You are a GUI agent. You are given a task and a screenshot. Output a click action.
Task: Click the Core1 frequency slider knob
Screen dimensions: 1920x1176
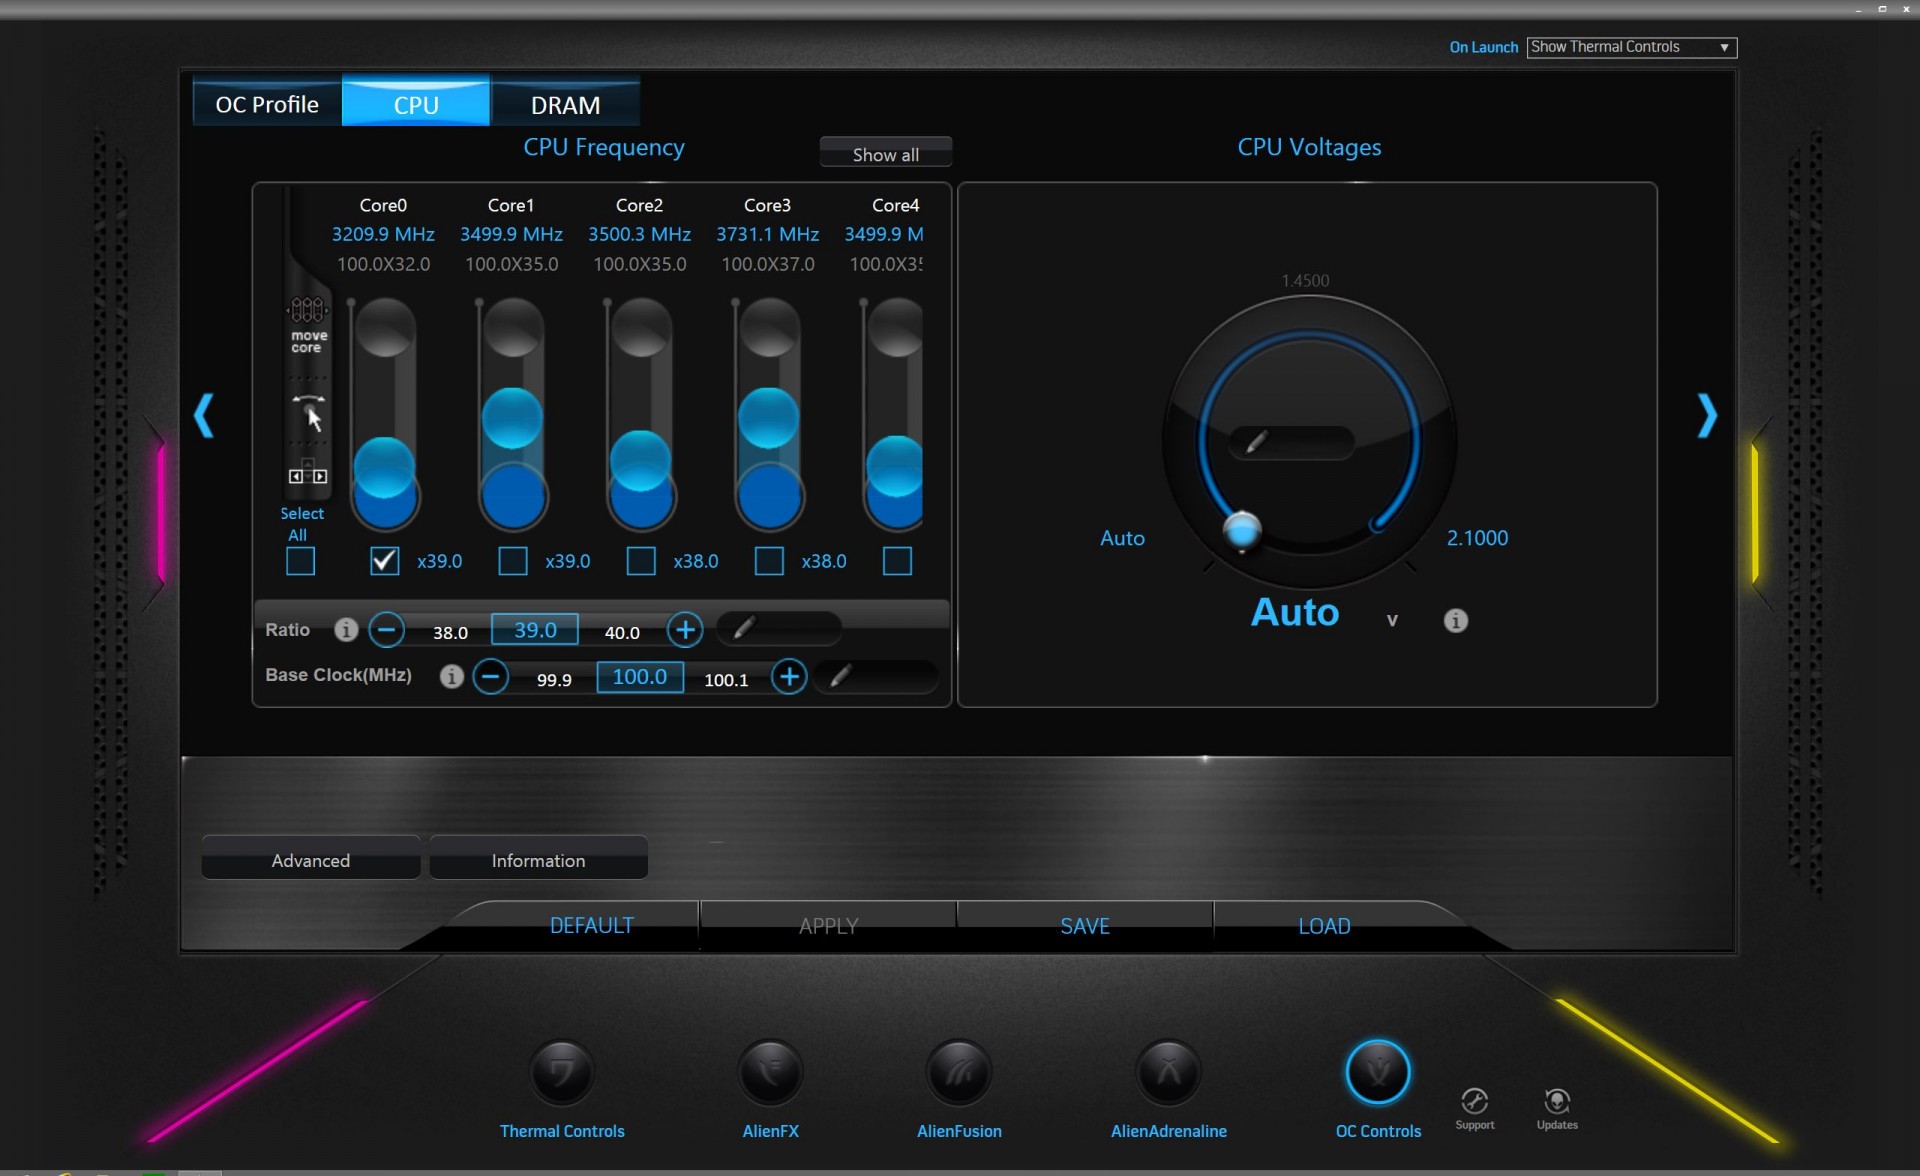pyautogui.click(x=512, y=418)
